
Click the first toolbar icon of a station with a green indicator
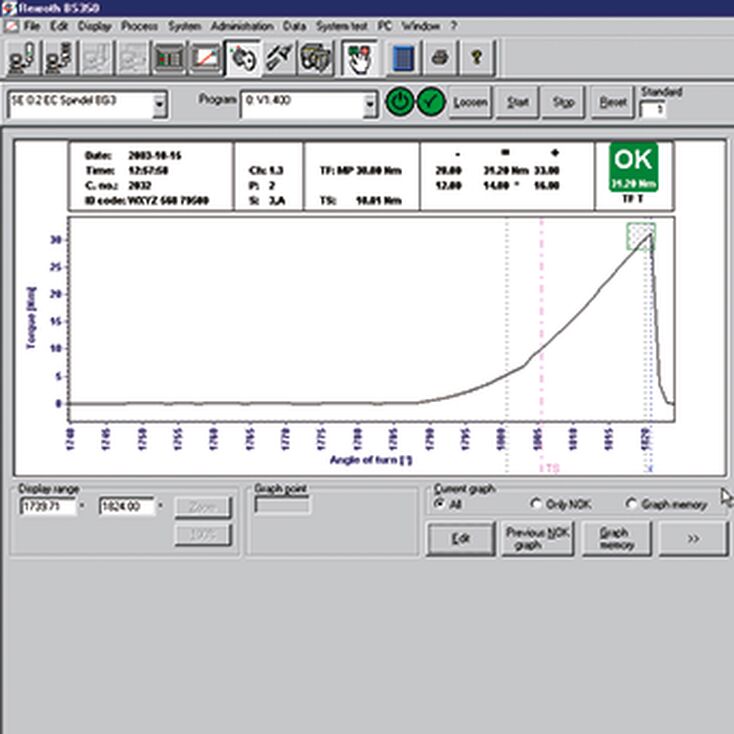[22, 58]
